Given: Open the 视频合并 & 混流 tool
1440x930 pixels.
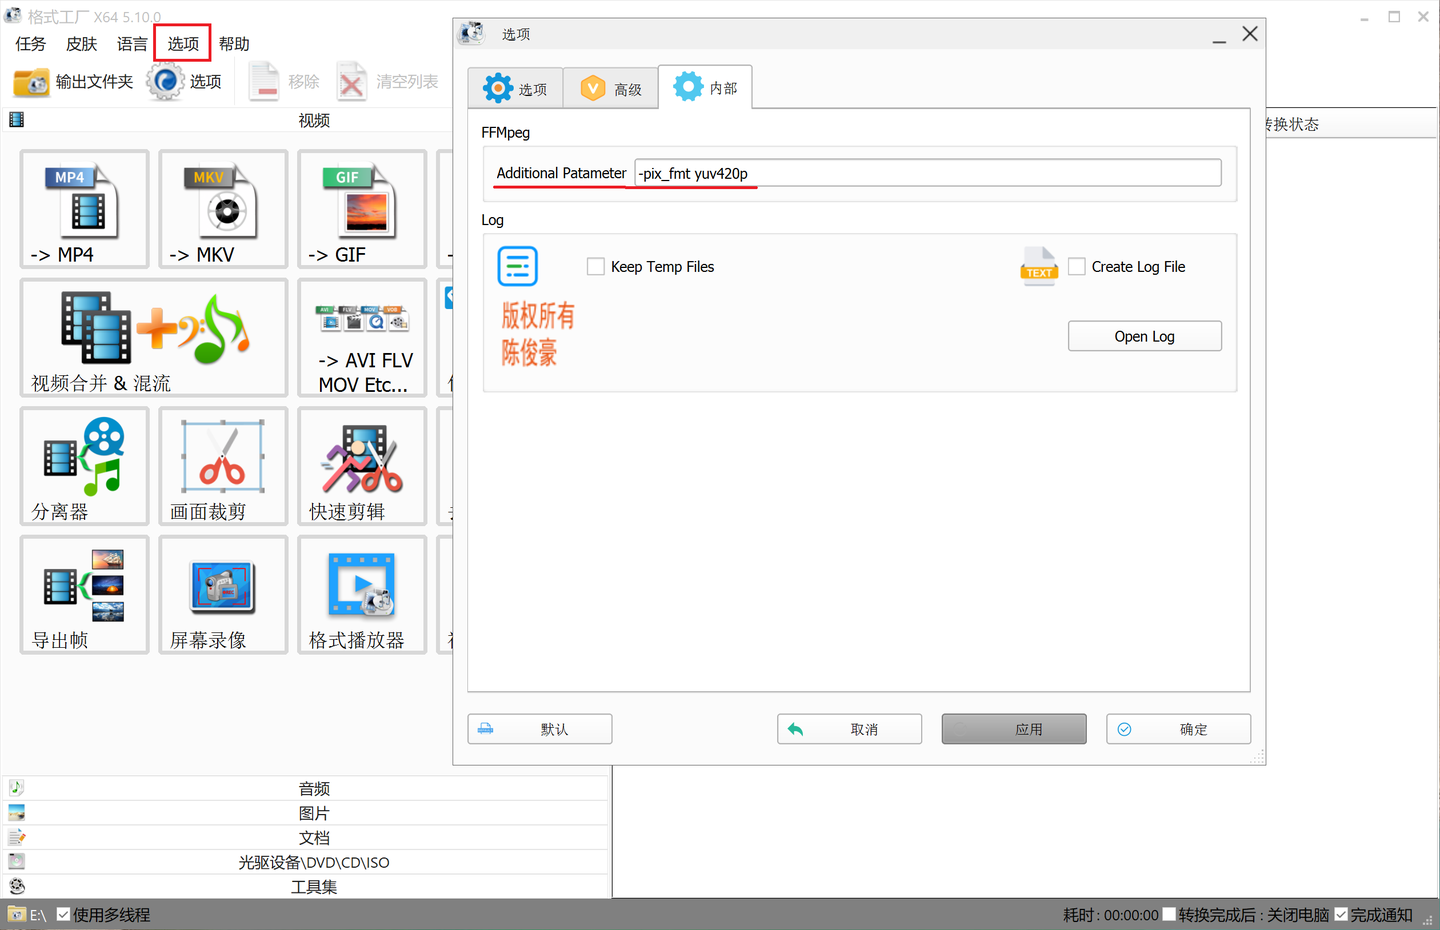Looking at the screenshot, I should [154, 338].
